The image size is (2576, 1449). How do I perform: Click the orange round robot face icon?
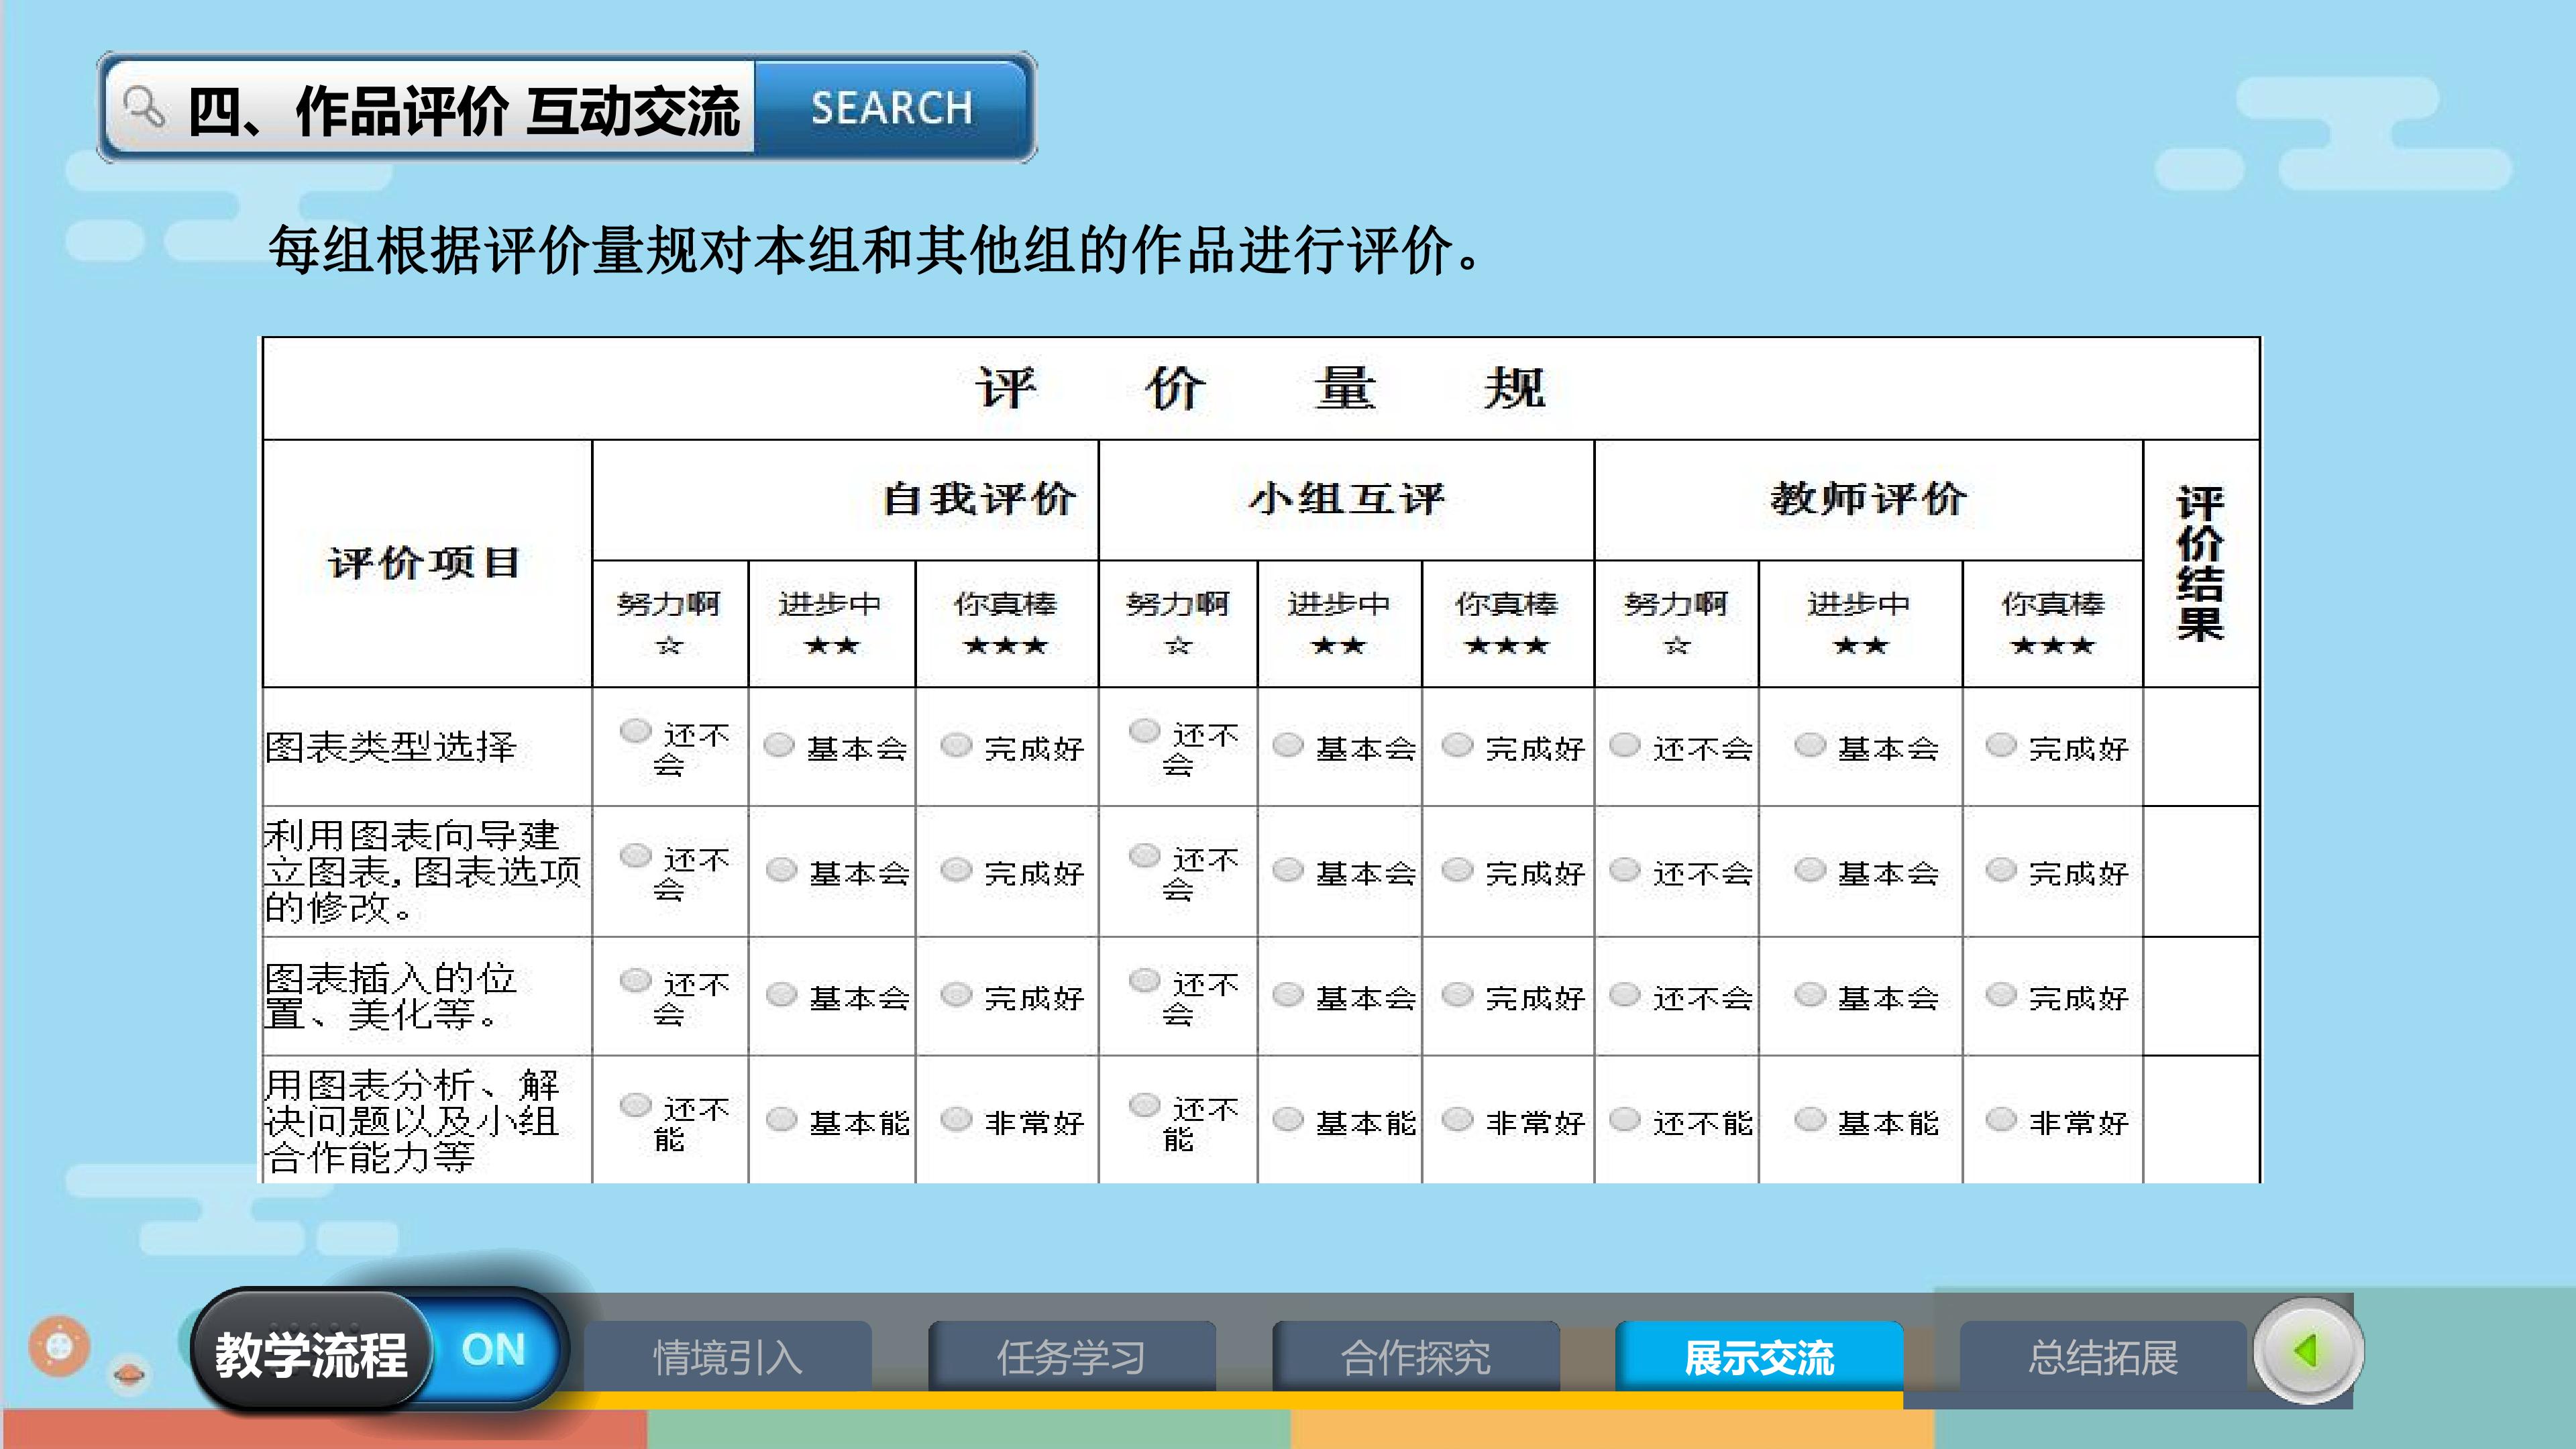click(59, 1346)
